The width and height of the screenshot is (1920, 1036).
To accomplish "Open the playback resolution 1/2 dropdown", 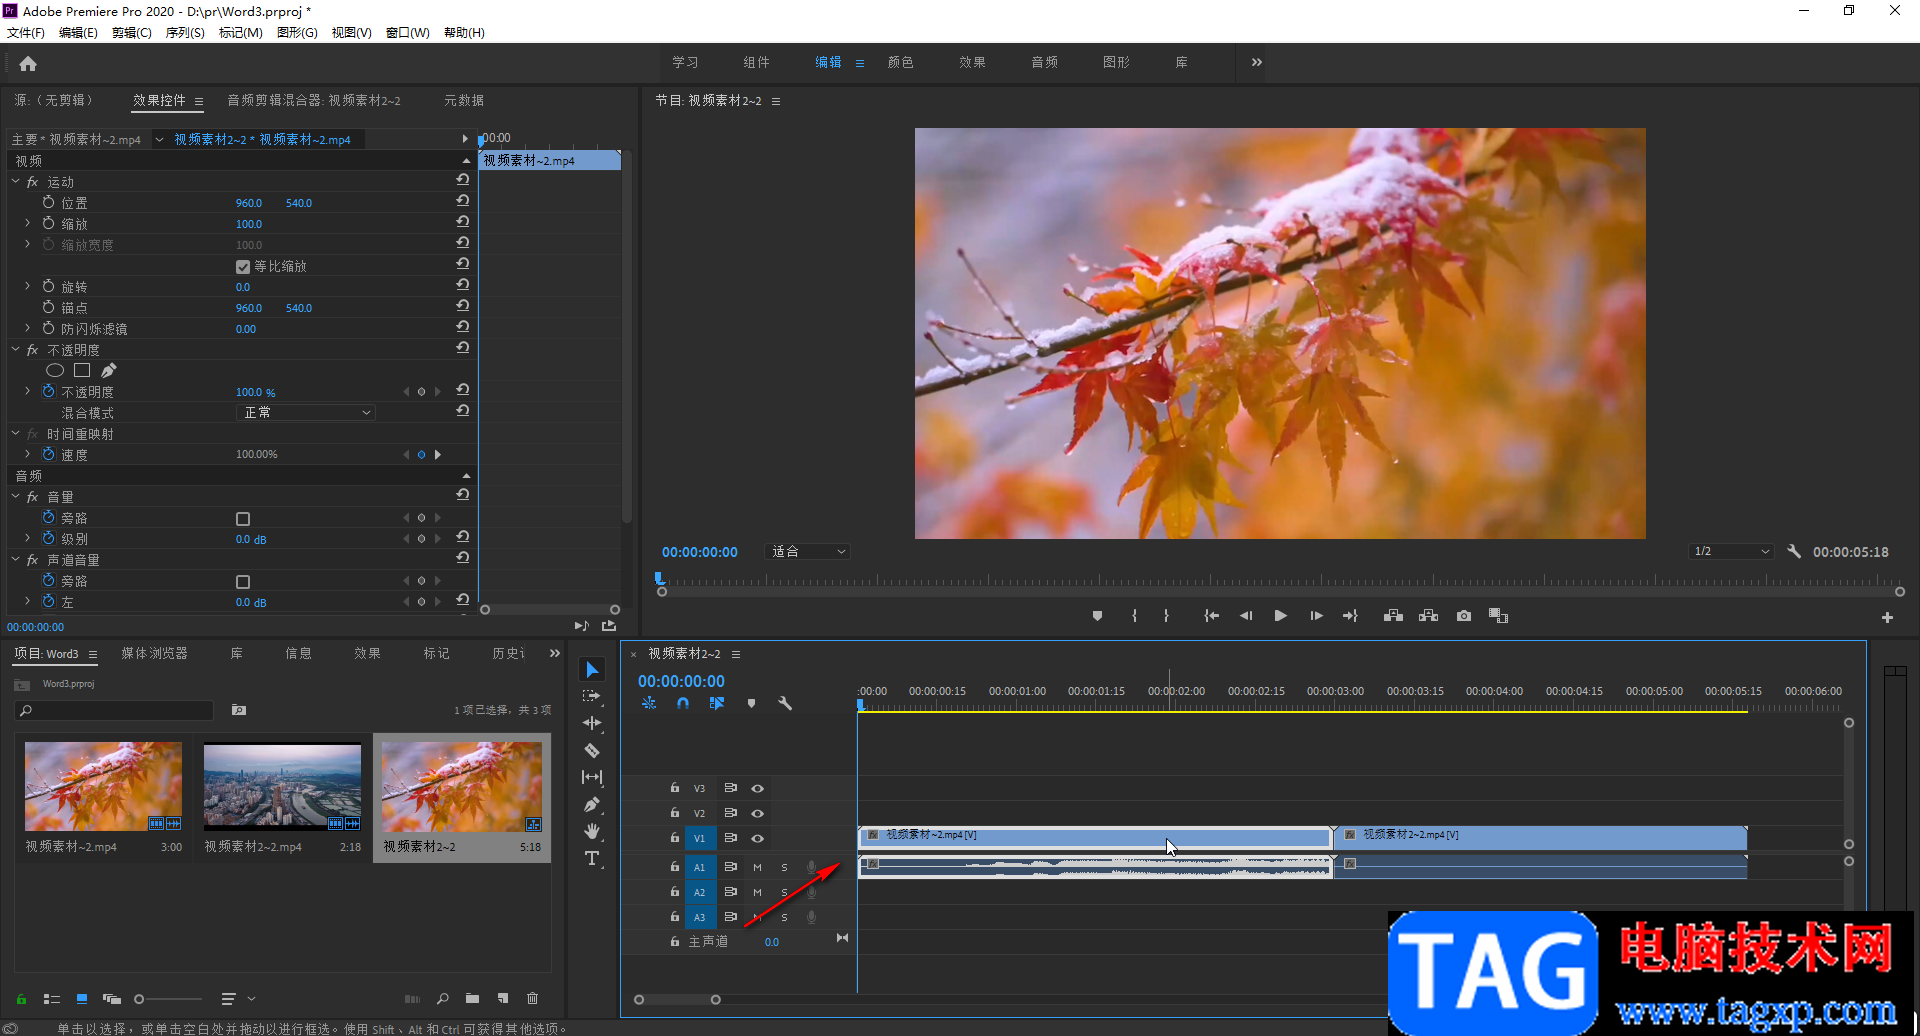I will pyautogui.click(x=1731, y=552).
